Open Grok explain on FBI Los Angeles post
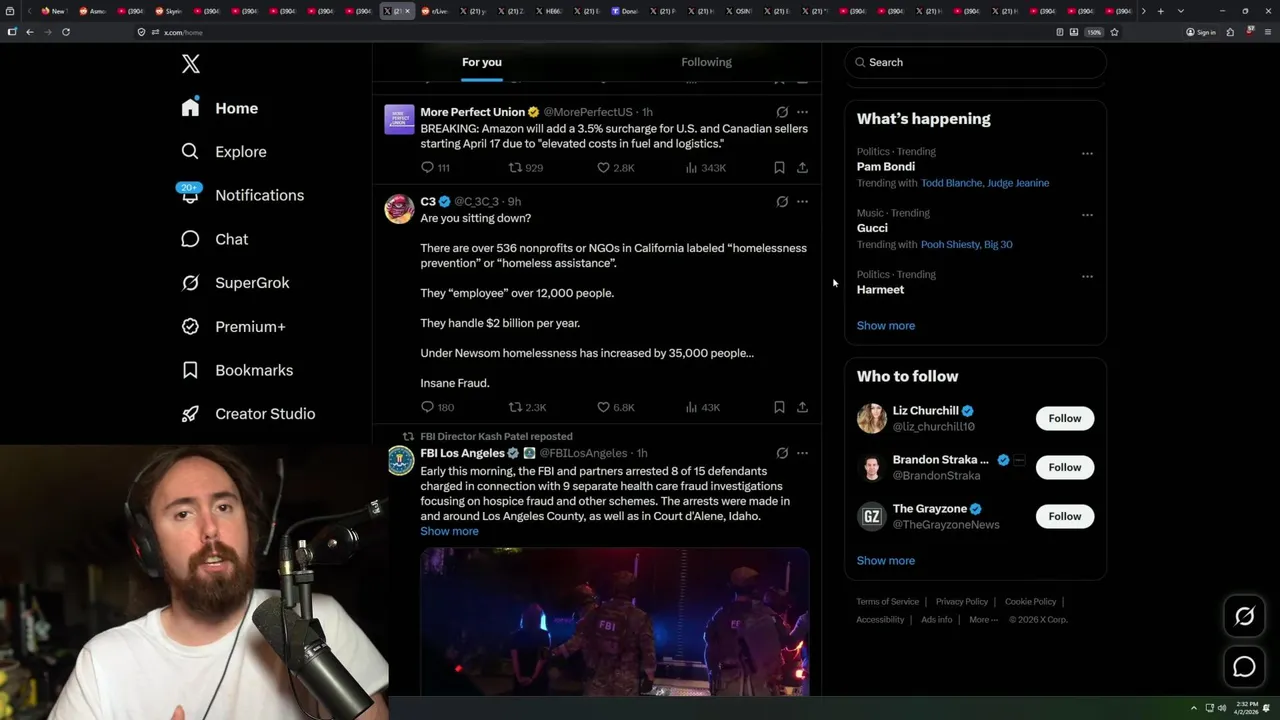The width and height of the screenshot is (1280, 720). click(782, 453)
